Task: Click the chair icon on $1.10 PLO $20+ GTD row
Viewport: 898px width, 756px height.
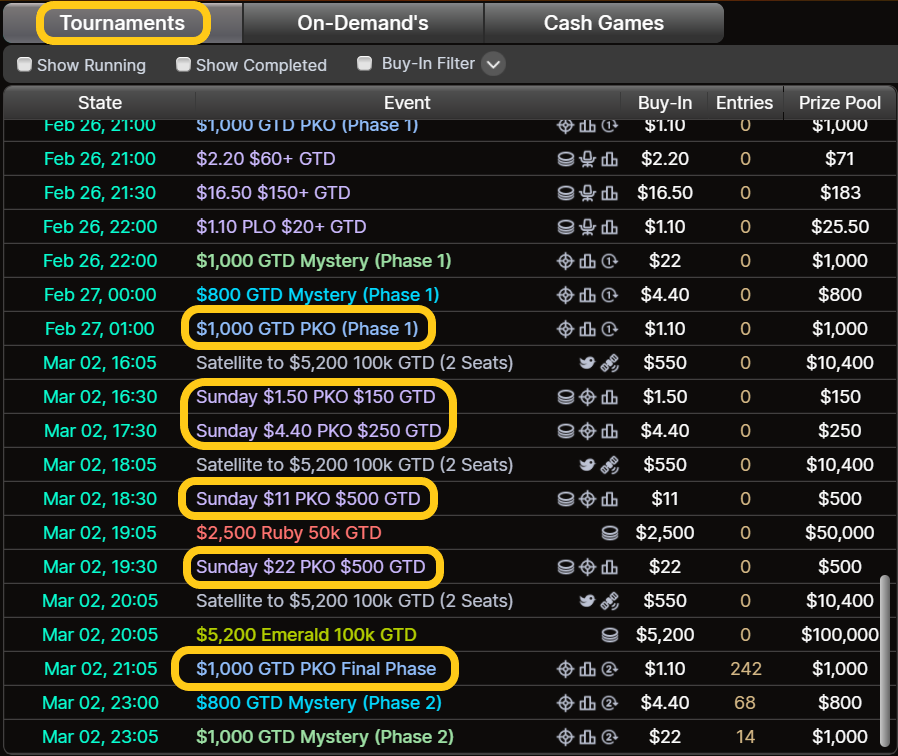Action: click(x=588, y=227)
